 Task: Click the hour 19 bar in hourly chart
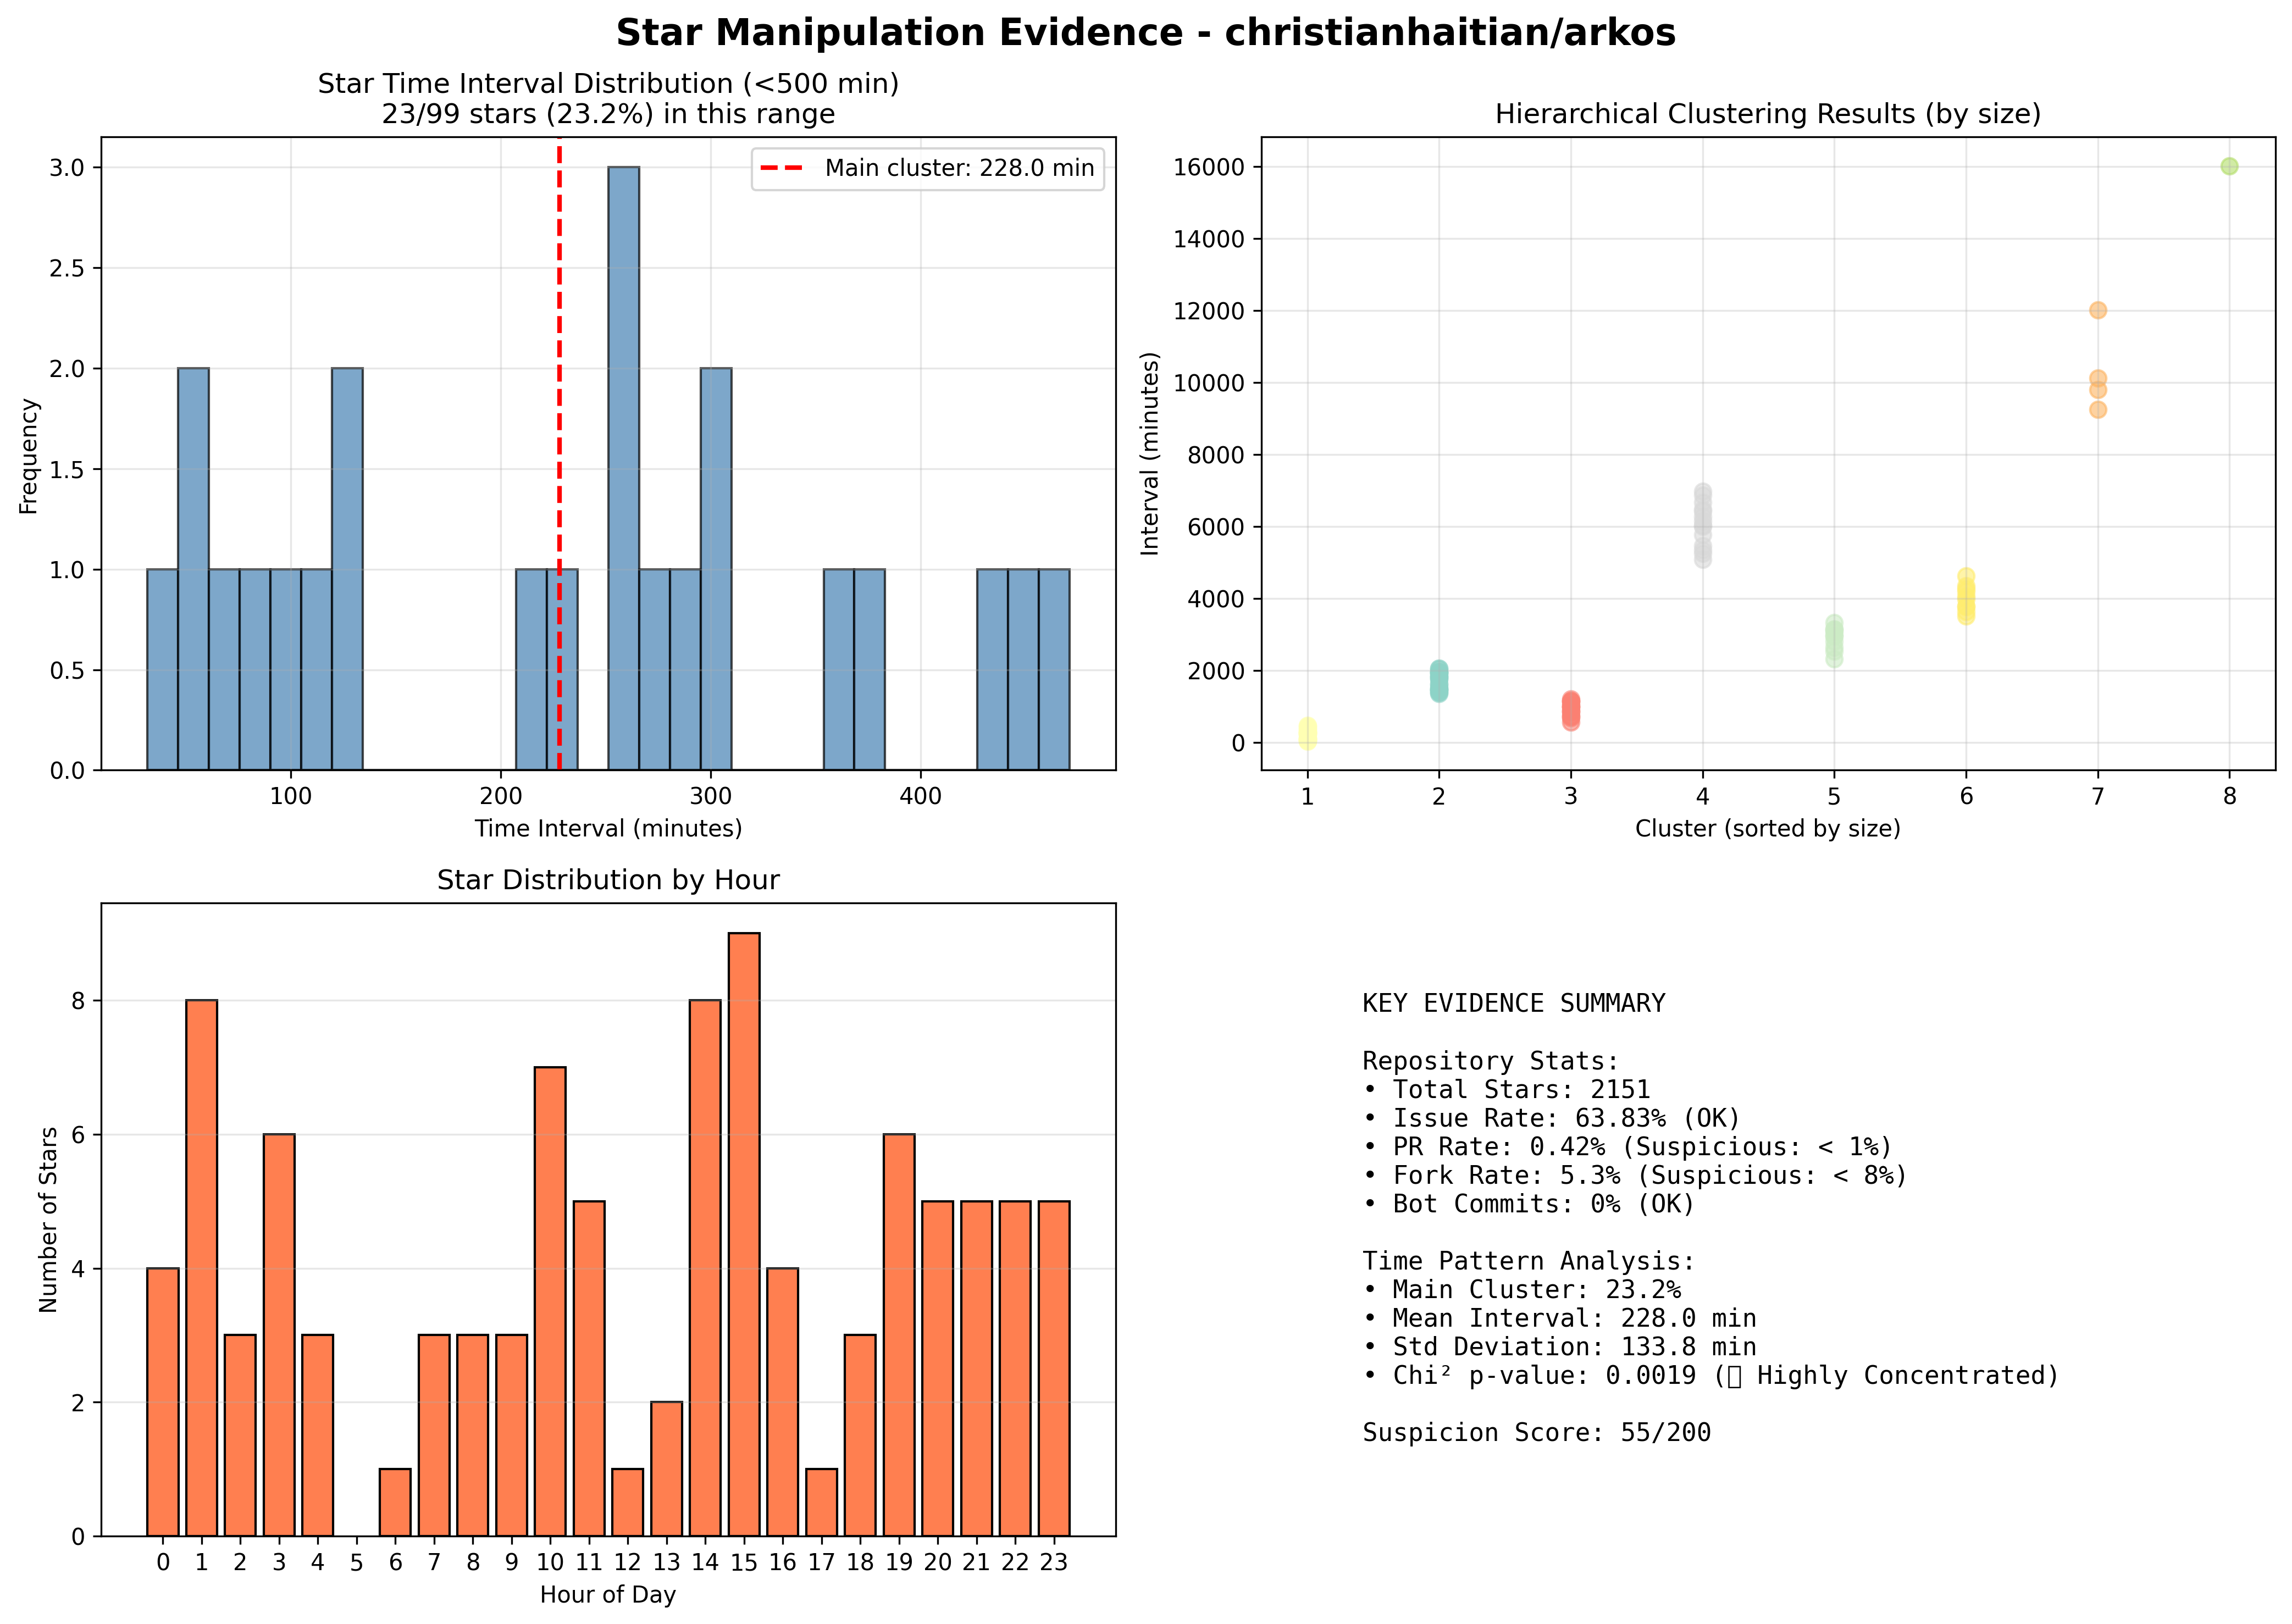click(899, 1335)
